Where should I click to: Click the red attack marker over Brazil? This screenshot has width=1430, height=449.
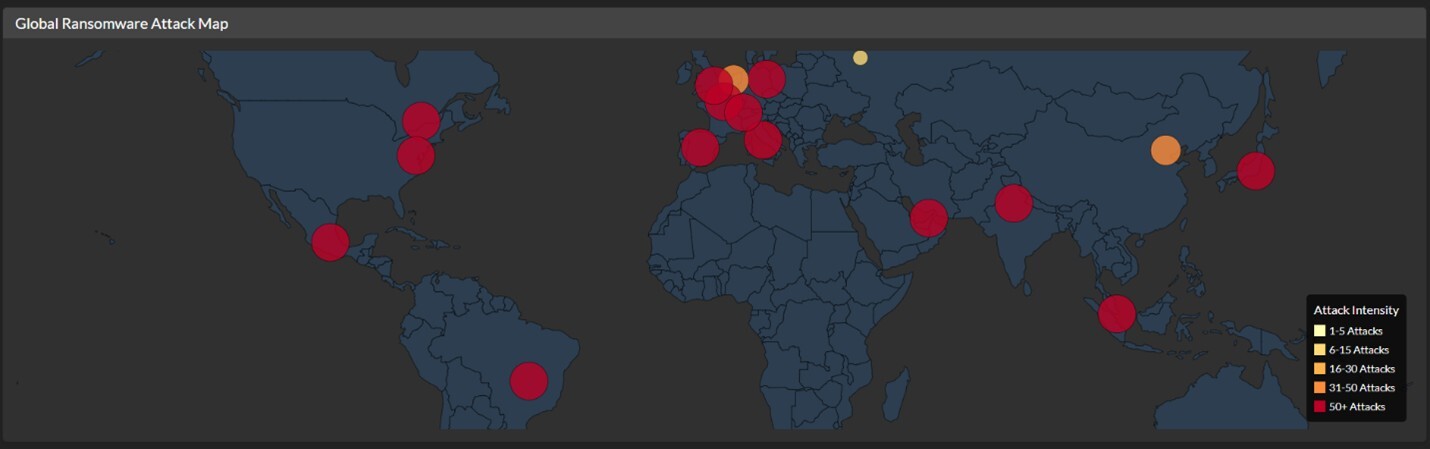[529, 381]
